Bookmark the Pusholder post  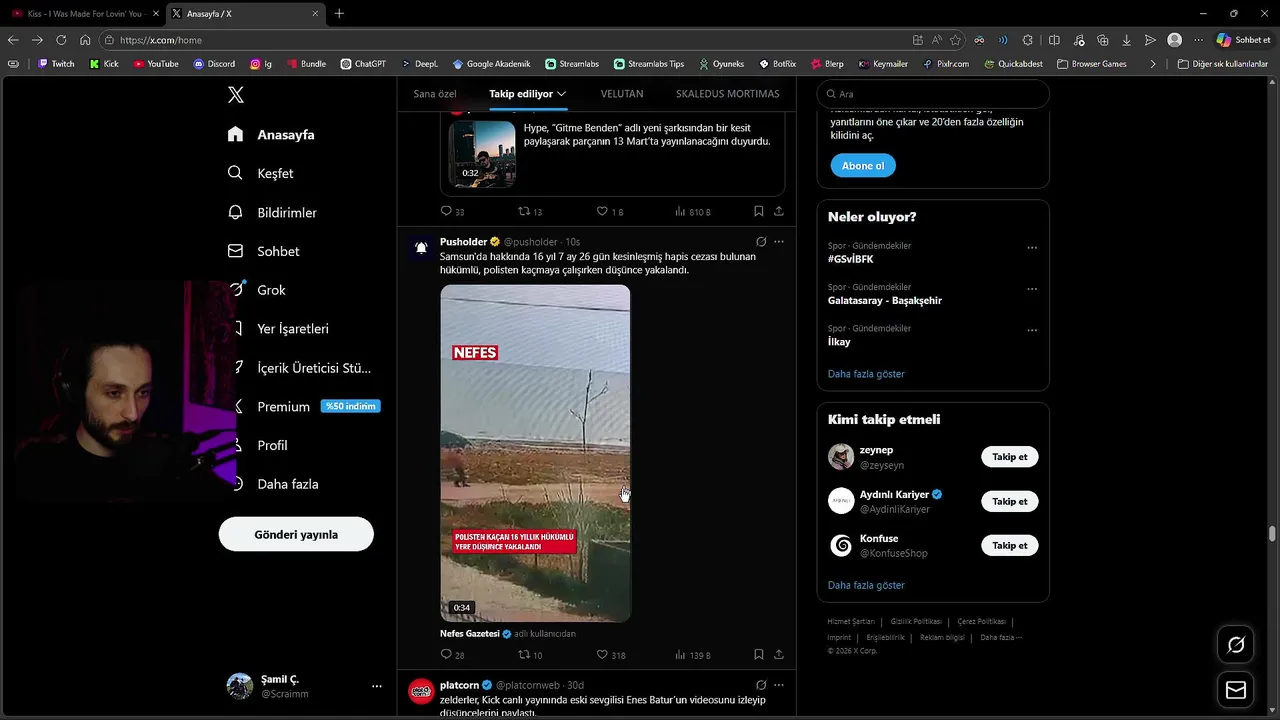click(x=759, y=655)
